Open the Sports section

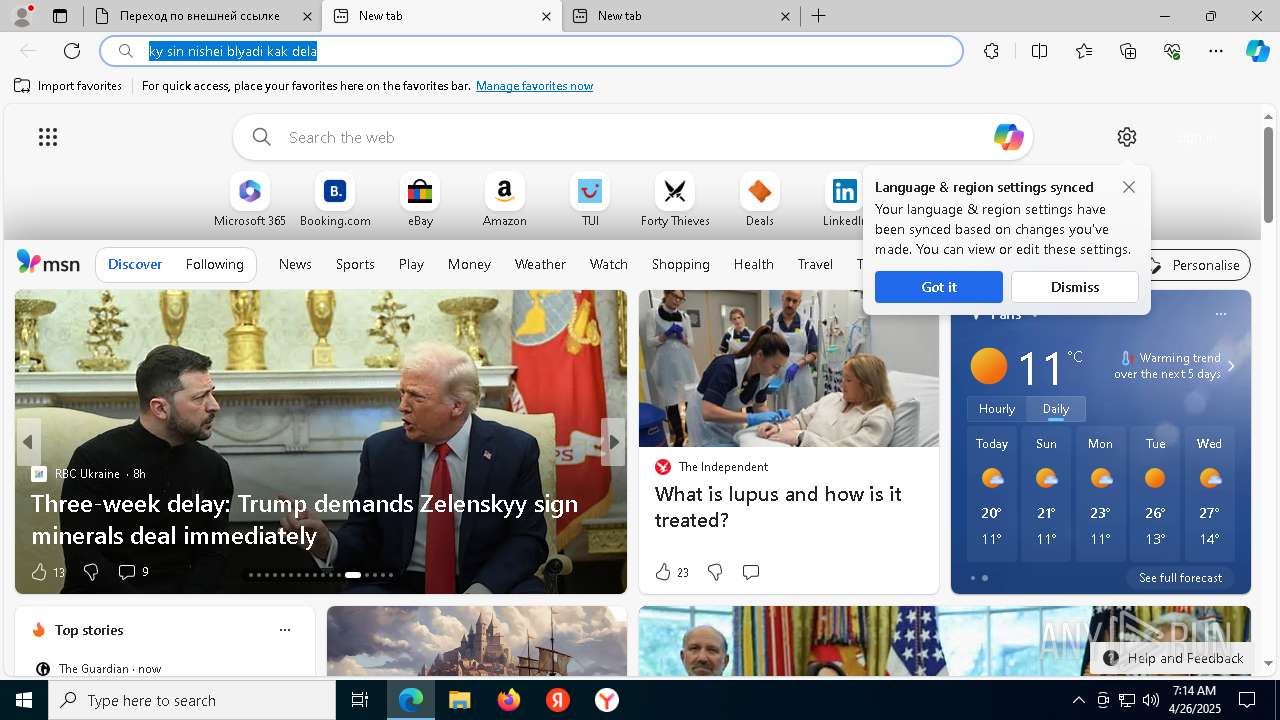tap(355, 264)
